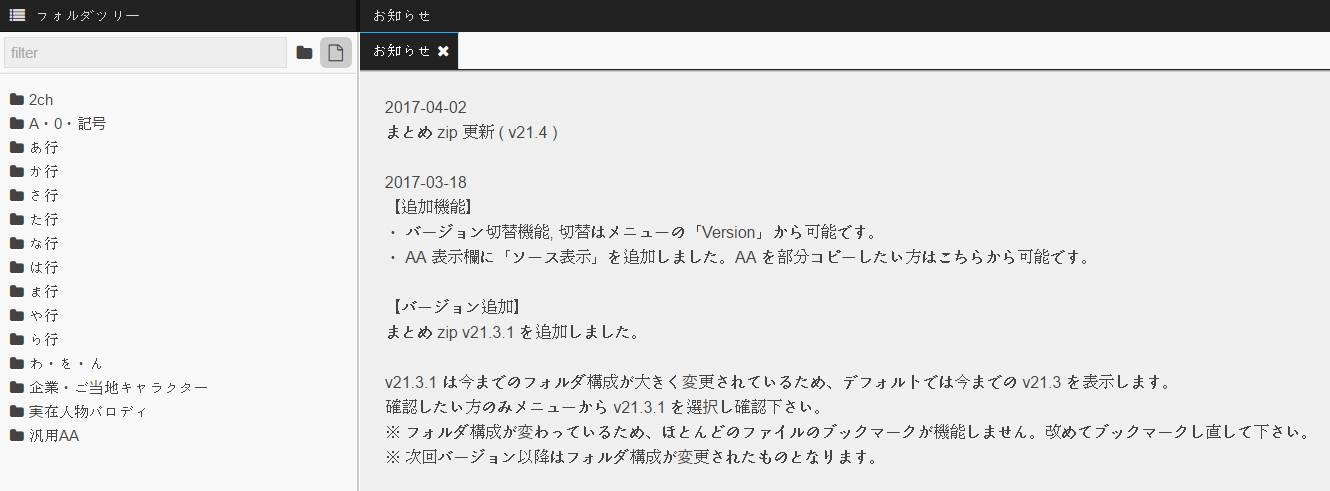Click the ら行 folder icon
This screenshot has height=491, width=1330.
pos(17,339)
